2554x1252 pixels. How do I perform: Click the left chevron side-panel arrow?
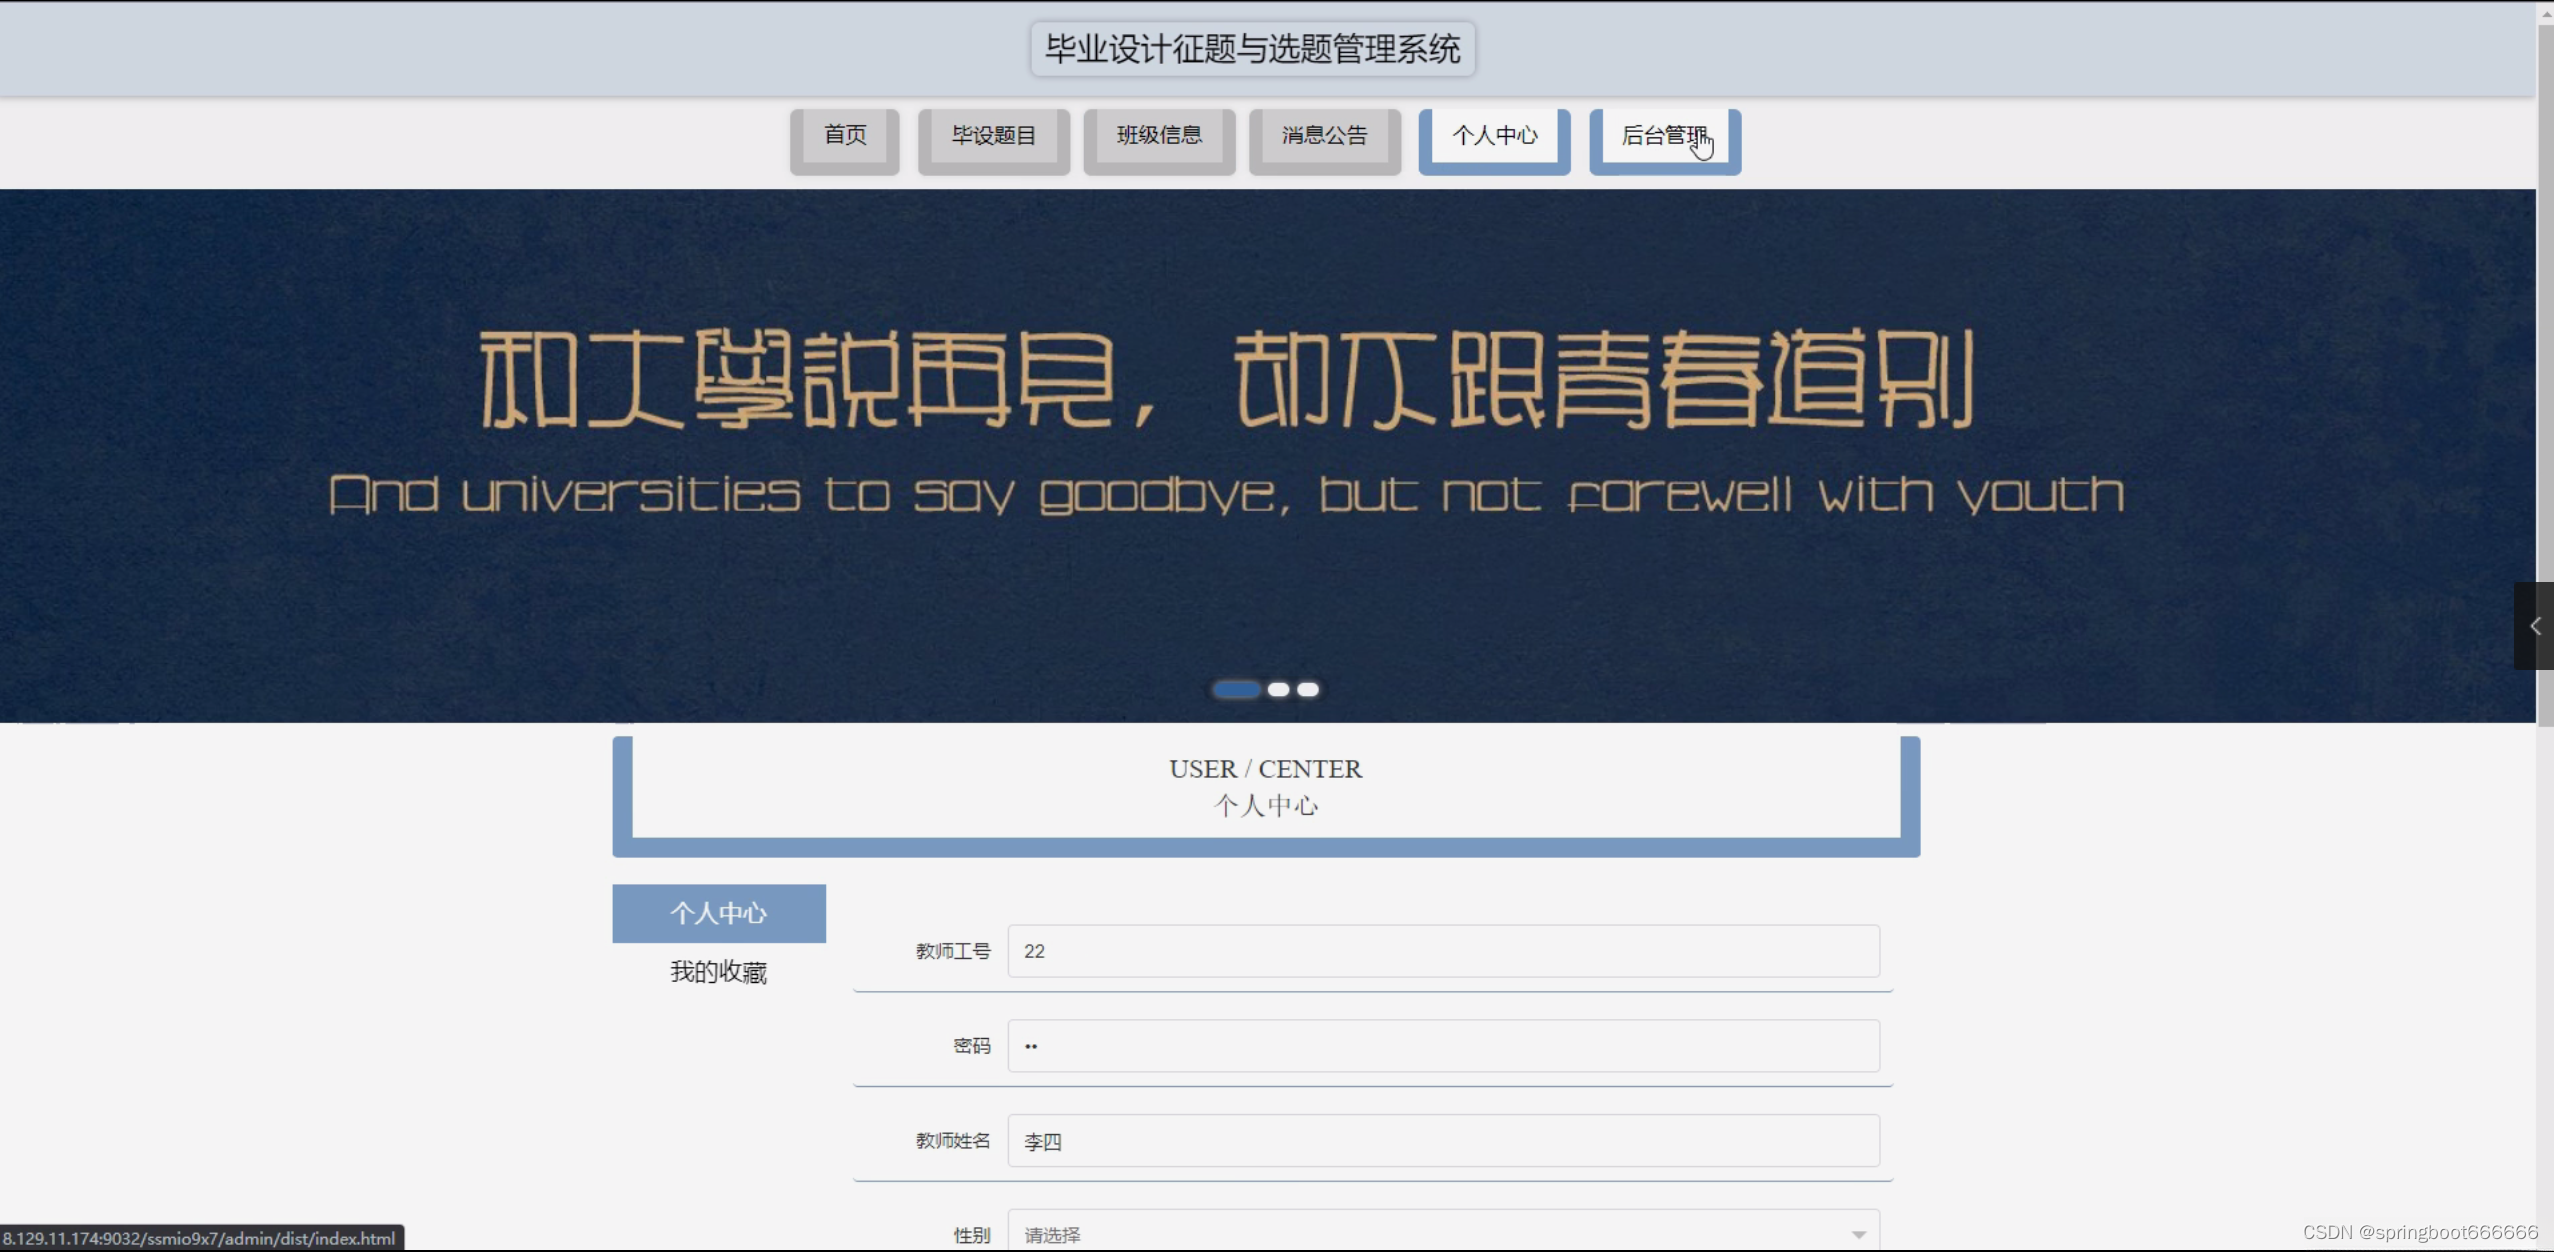[2534, 626]
